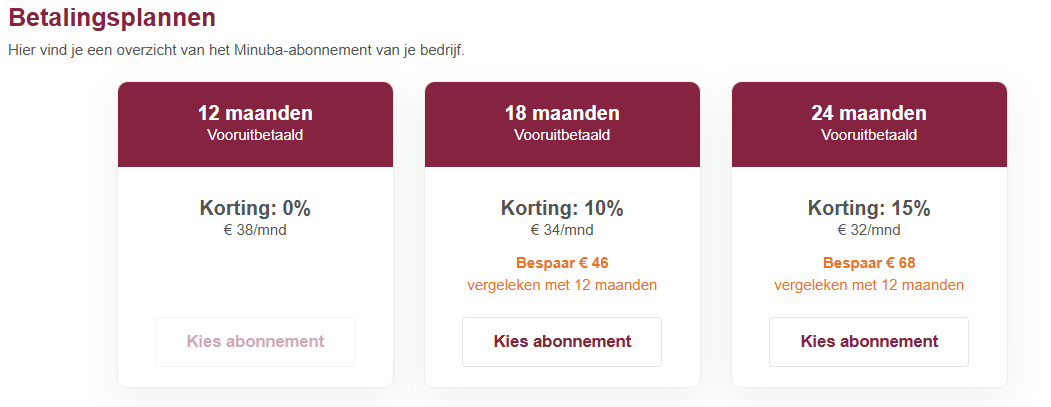1051x407 pixels.
Task: Select the Korting: 10% discount text
Action: pyautogui.click(x=562, y=209)
